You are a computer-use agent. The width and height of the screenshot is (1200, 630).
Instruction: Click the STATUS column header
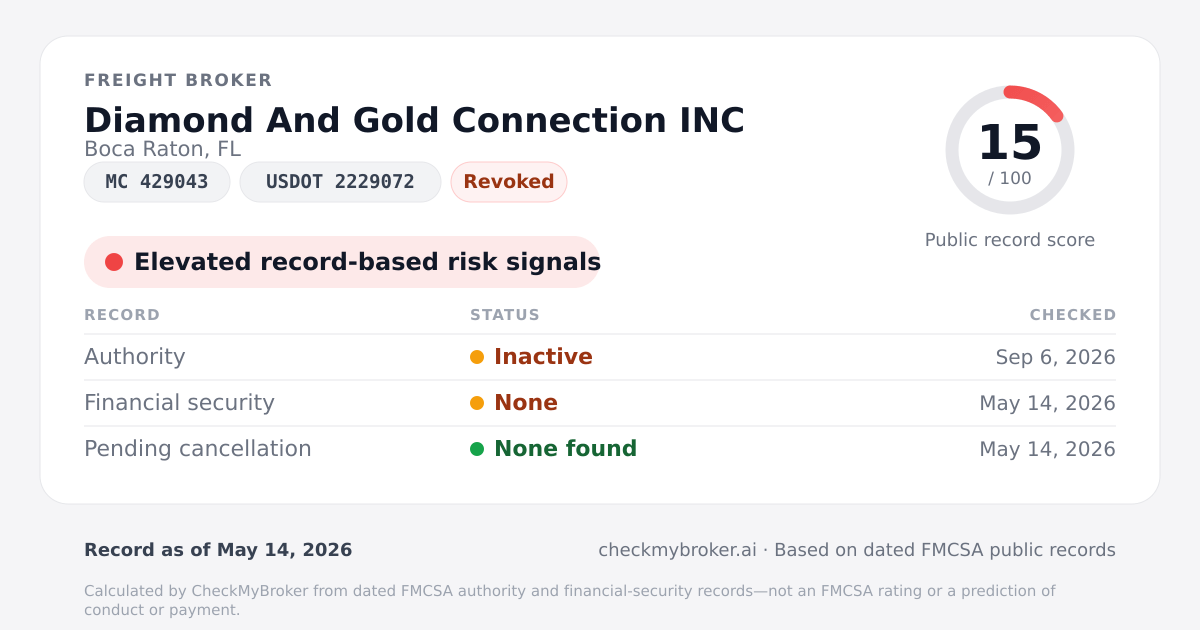(505, 315)
